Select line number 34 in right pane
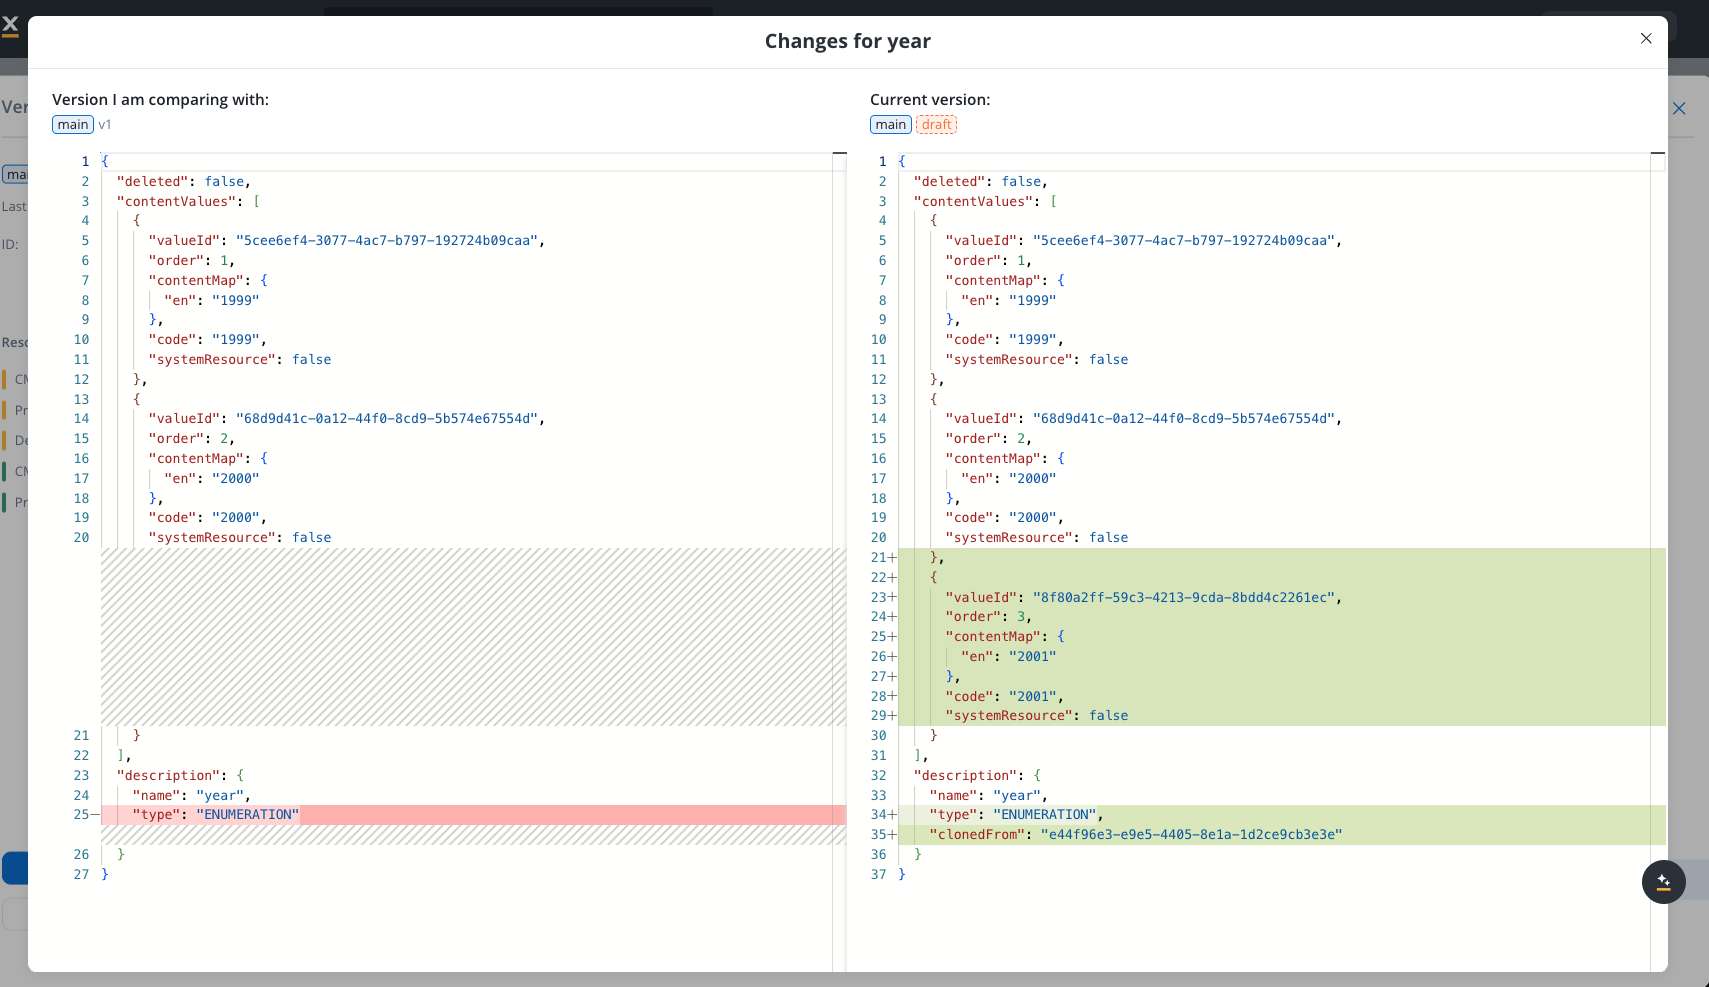 point(880,814)
